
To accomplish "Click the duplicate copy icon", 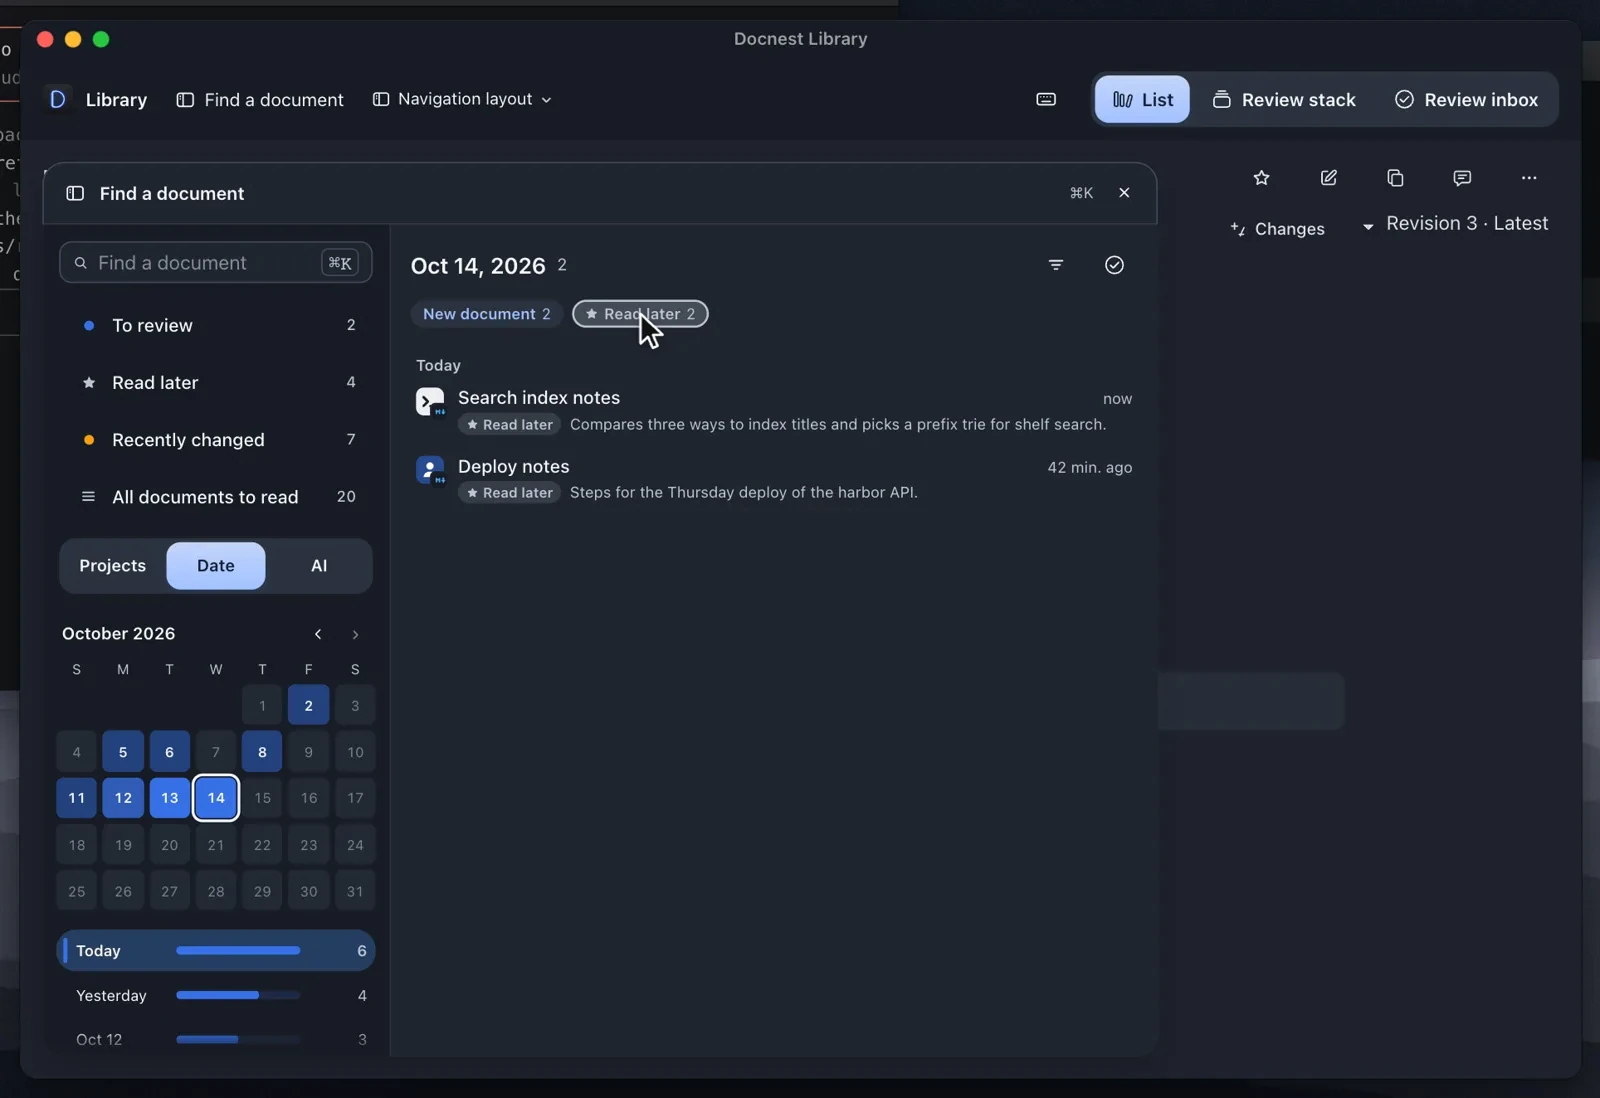I will (1395, 178).
